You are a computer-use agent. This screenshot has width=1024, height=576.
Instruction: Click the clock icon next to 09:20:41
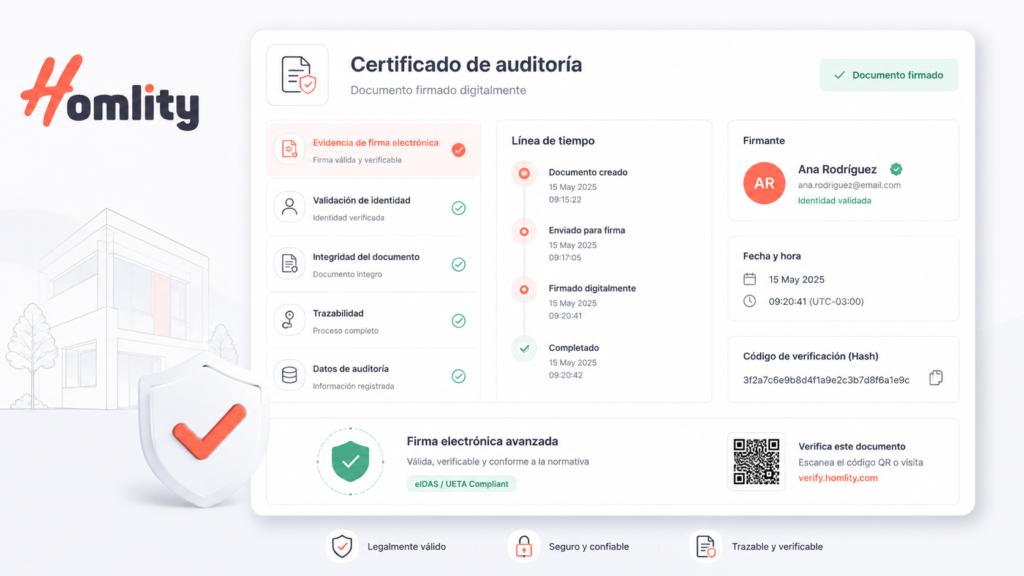pyautogui.click(x=750, y=301)
